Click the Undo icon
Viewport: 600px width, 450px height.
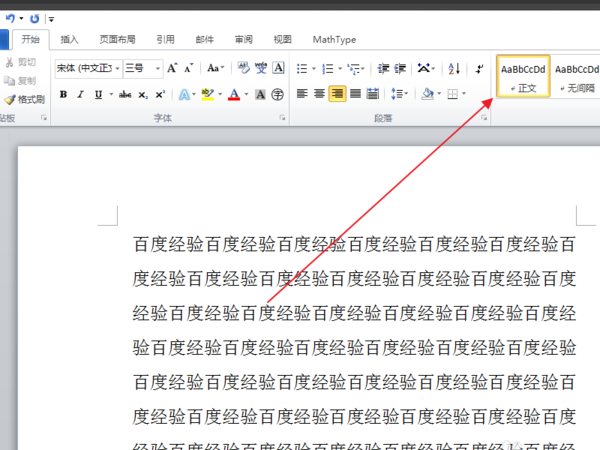pos(10,18)
